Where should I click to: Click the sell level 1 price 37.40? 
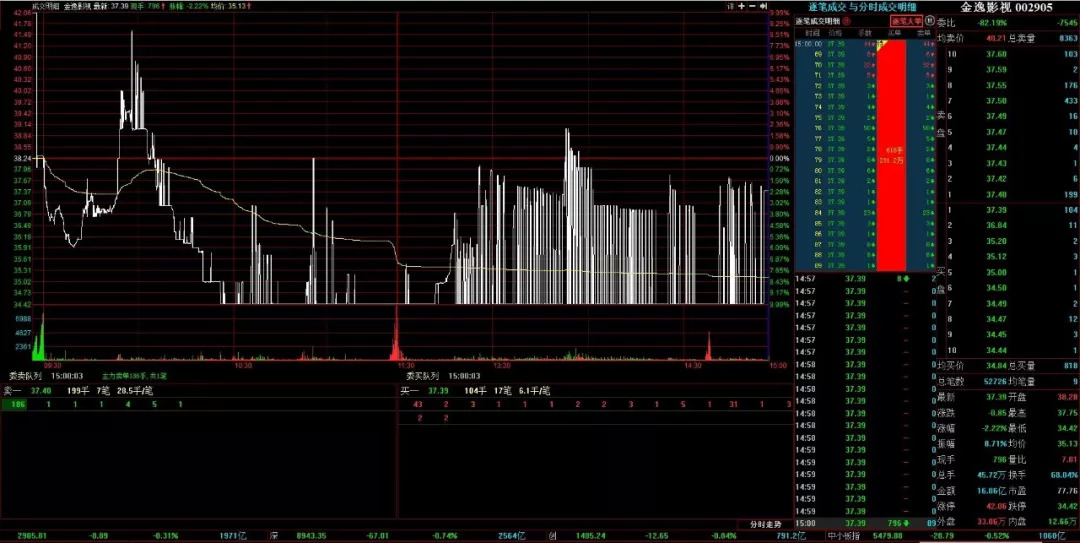[997, 194]
